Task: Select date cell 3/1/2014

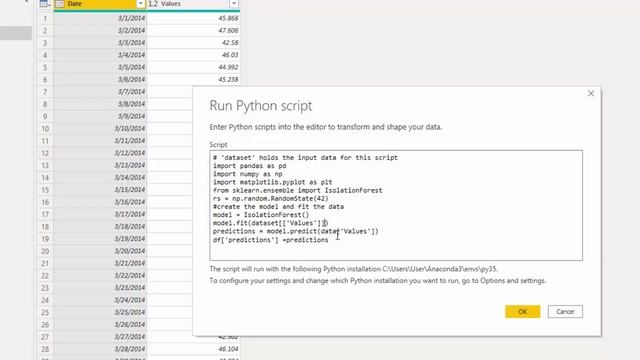Action: tap(100, 18)
